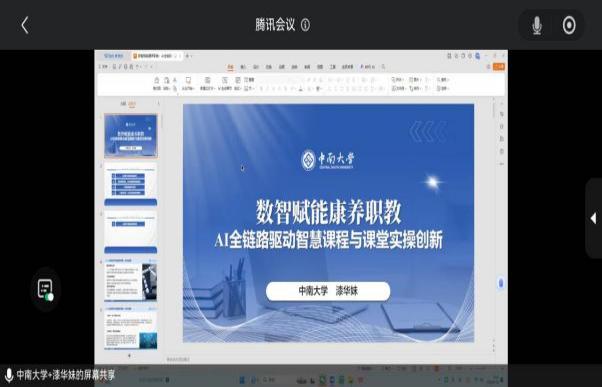Click the 中南大学 漆华妹 label on the slide
Screen dimensions: 602x387
(x=328, y=291)
